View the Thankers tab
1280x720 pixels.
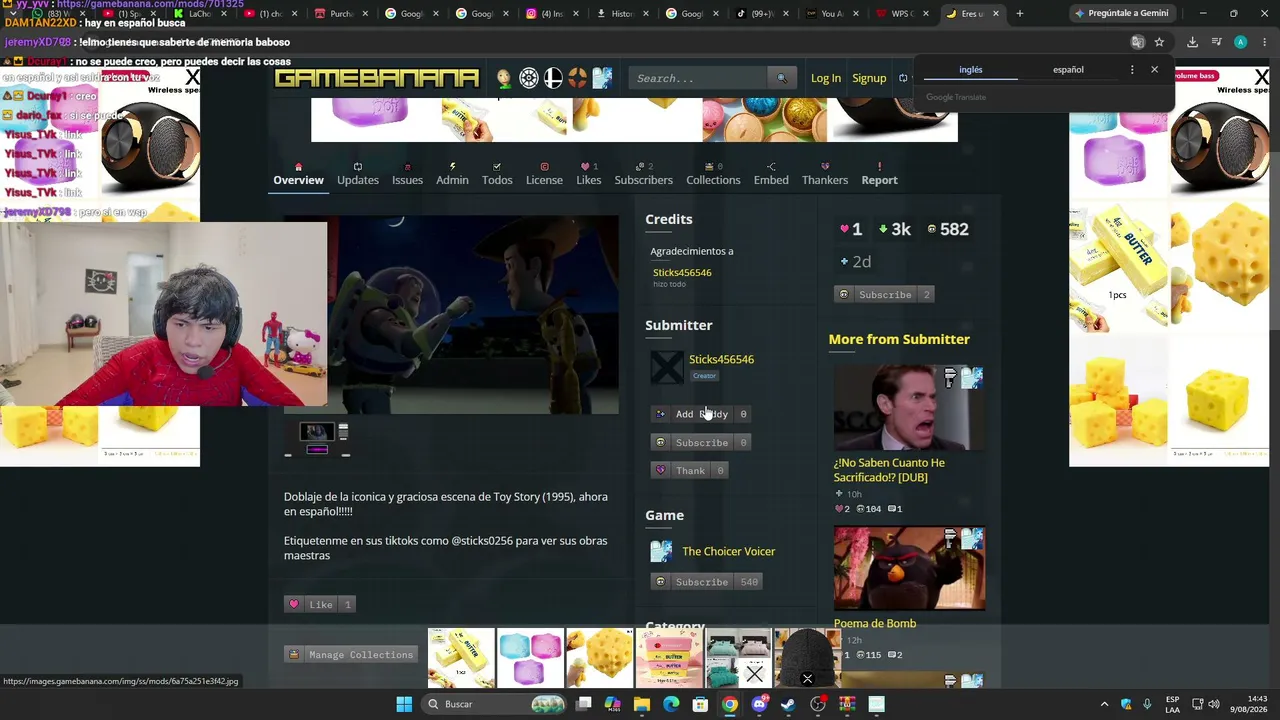point(825,174)
